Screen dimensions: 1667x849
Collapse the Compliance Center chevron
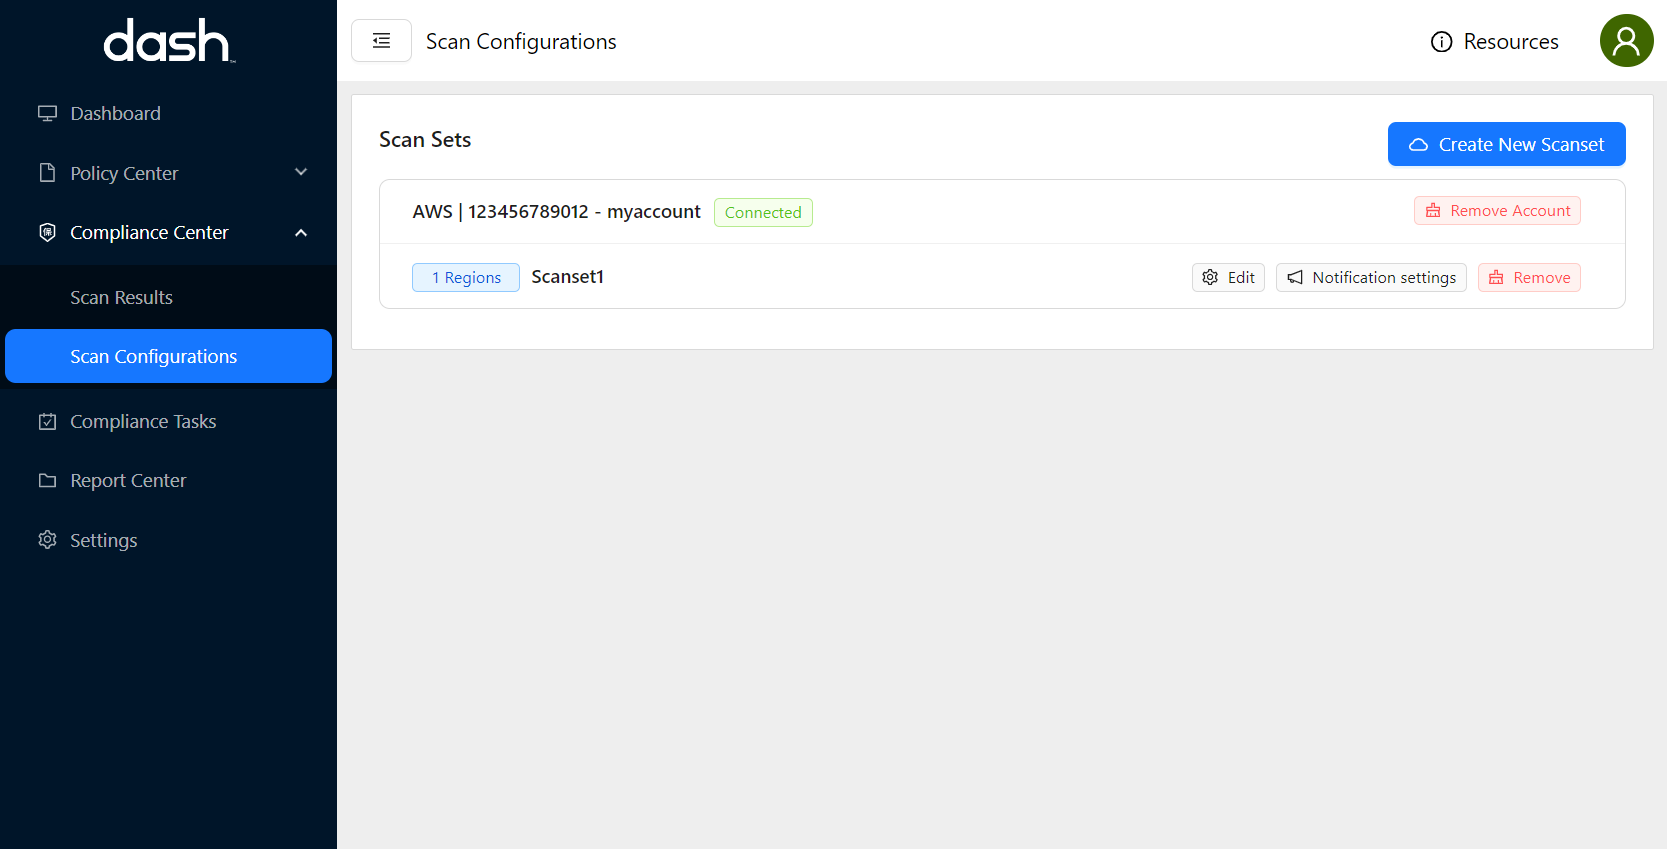click(301, 233)
